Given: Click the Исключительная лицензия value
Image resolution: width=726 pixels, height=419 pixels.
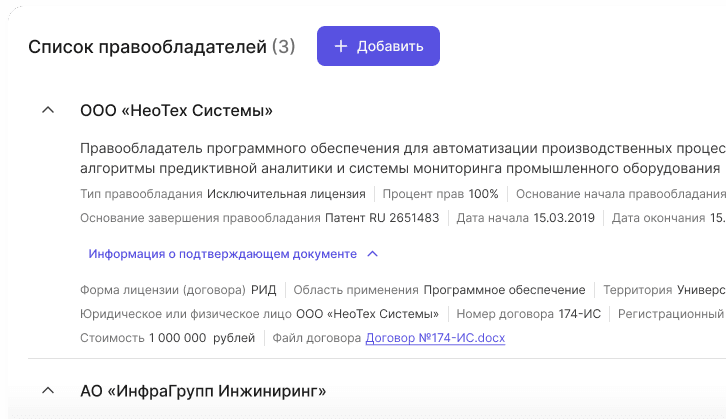Looking at the screenshot, I should pos(286,194).
